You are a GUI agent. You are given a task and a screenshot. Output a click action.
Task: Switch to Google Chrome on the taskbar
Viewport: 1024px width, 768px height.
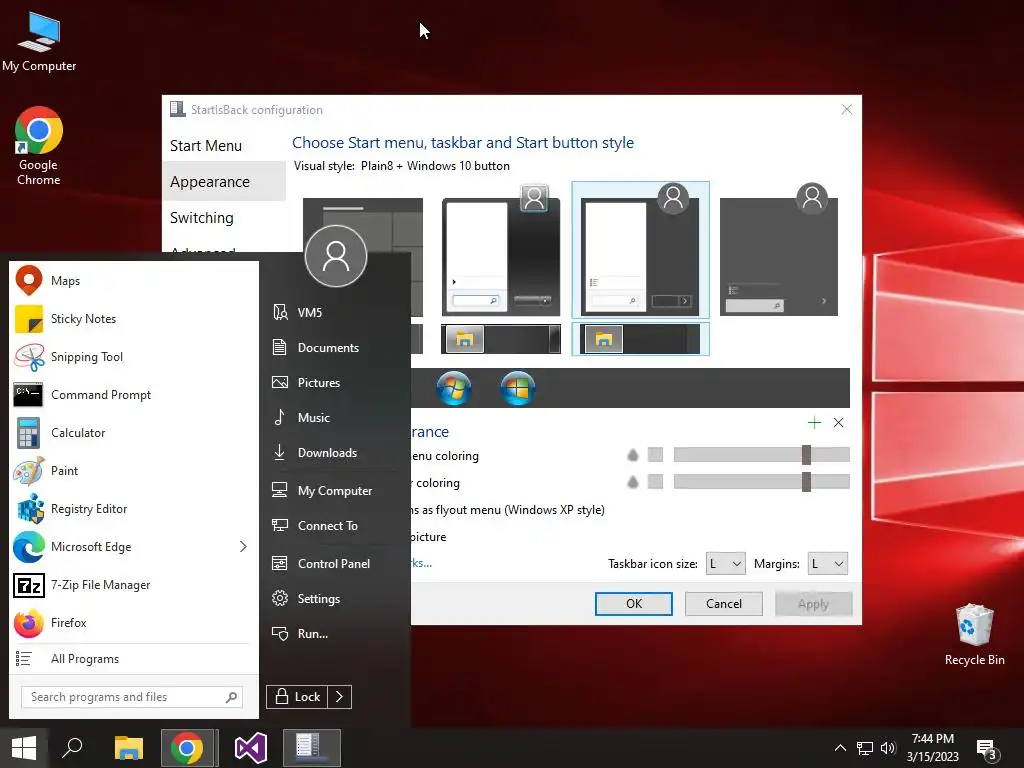click(187, 748)
